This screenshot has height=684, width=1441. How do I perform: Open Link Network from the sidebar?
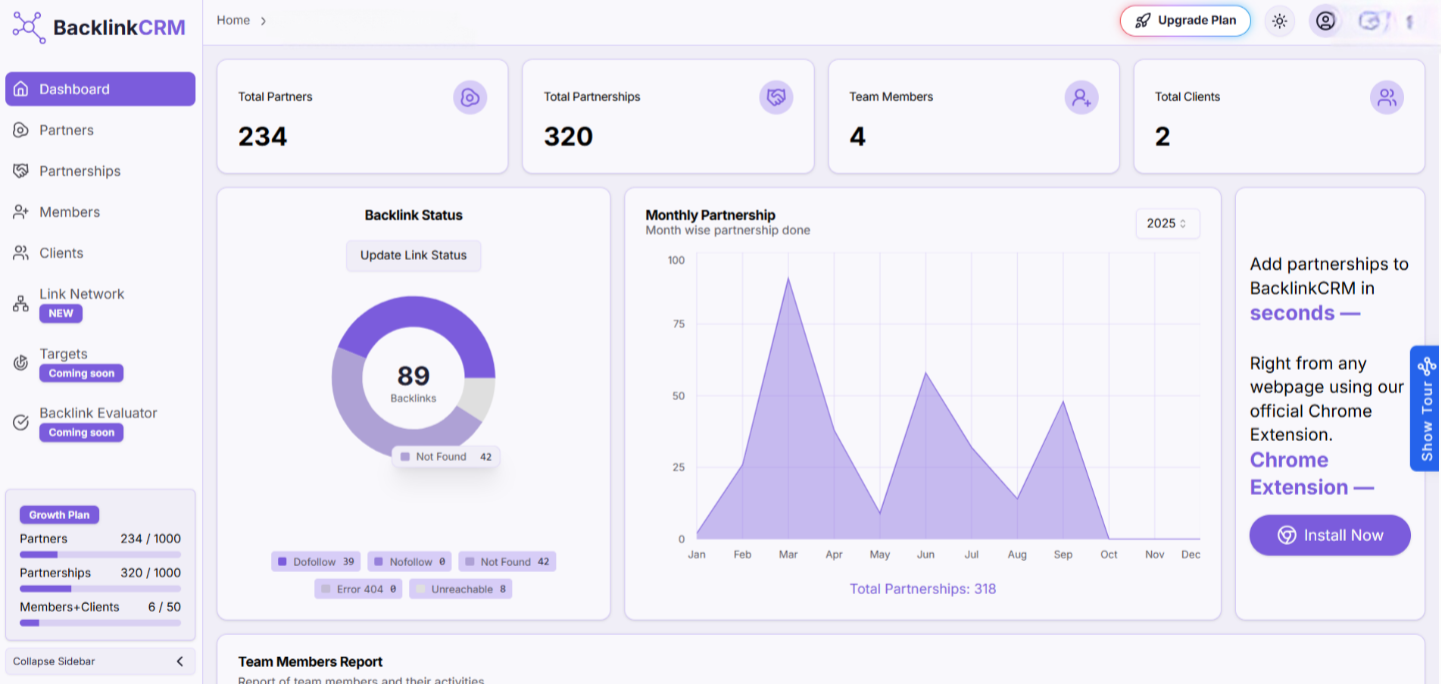[81, 294]
